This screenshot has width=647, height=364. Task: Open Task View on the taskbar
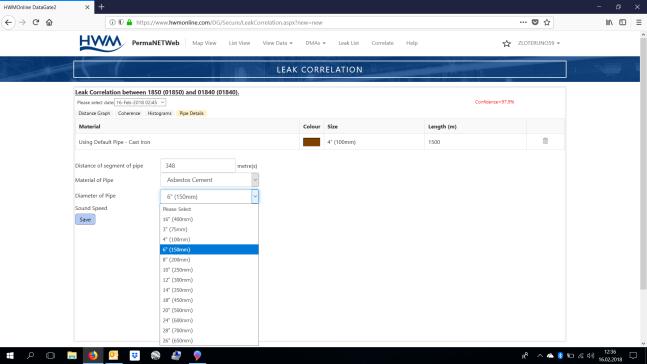pos(50,355)
